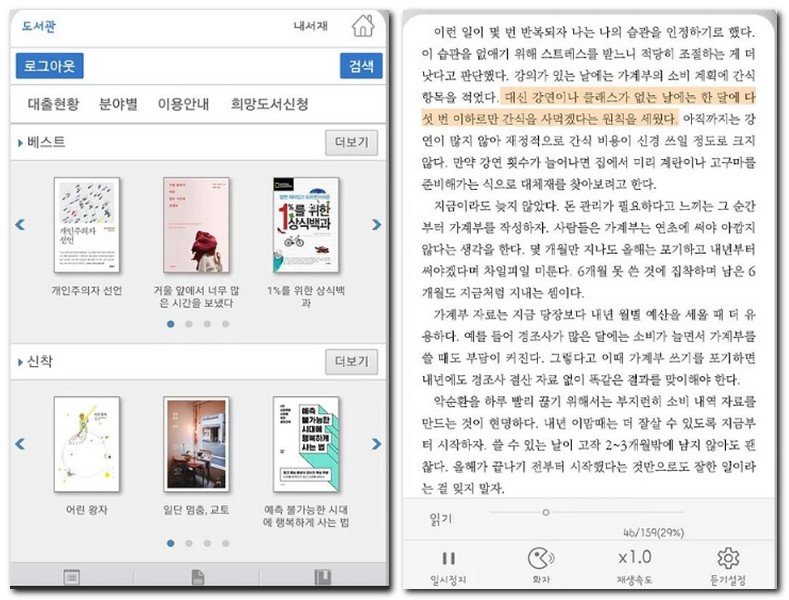789x600 pixels.
Task: Show previous books in 신착 section
Action: pyautogui.click(x=20, y=443)
